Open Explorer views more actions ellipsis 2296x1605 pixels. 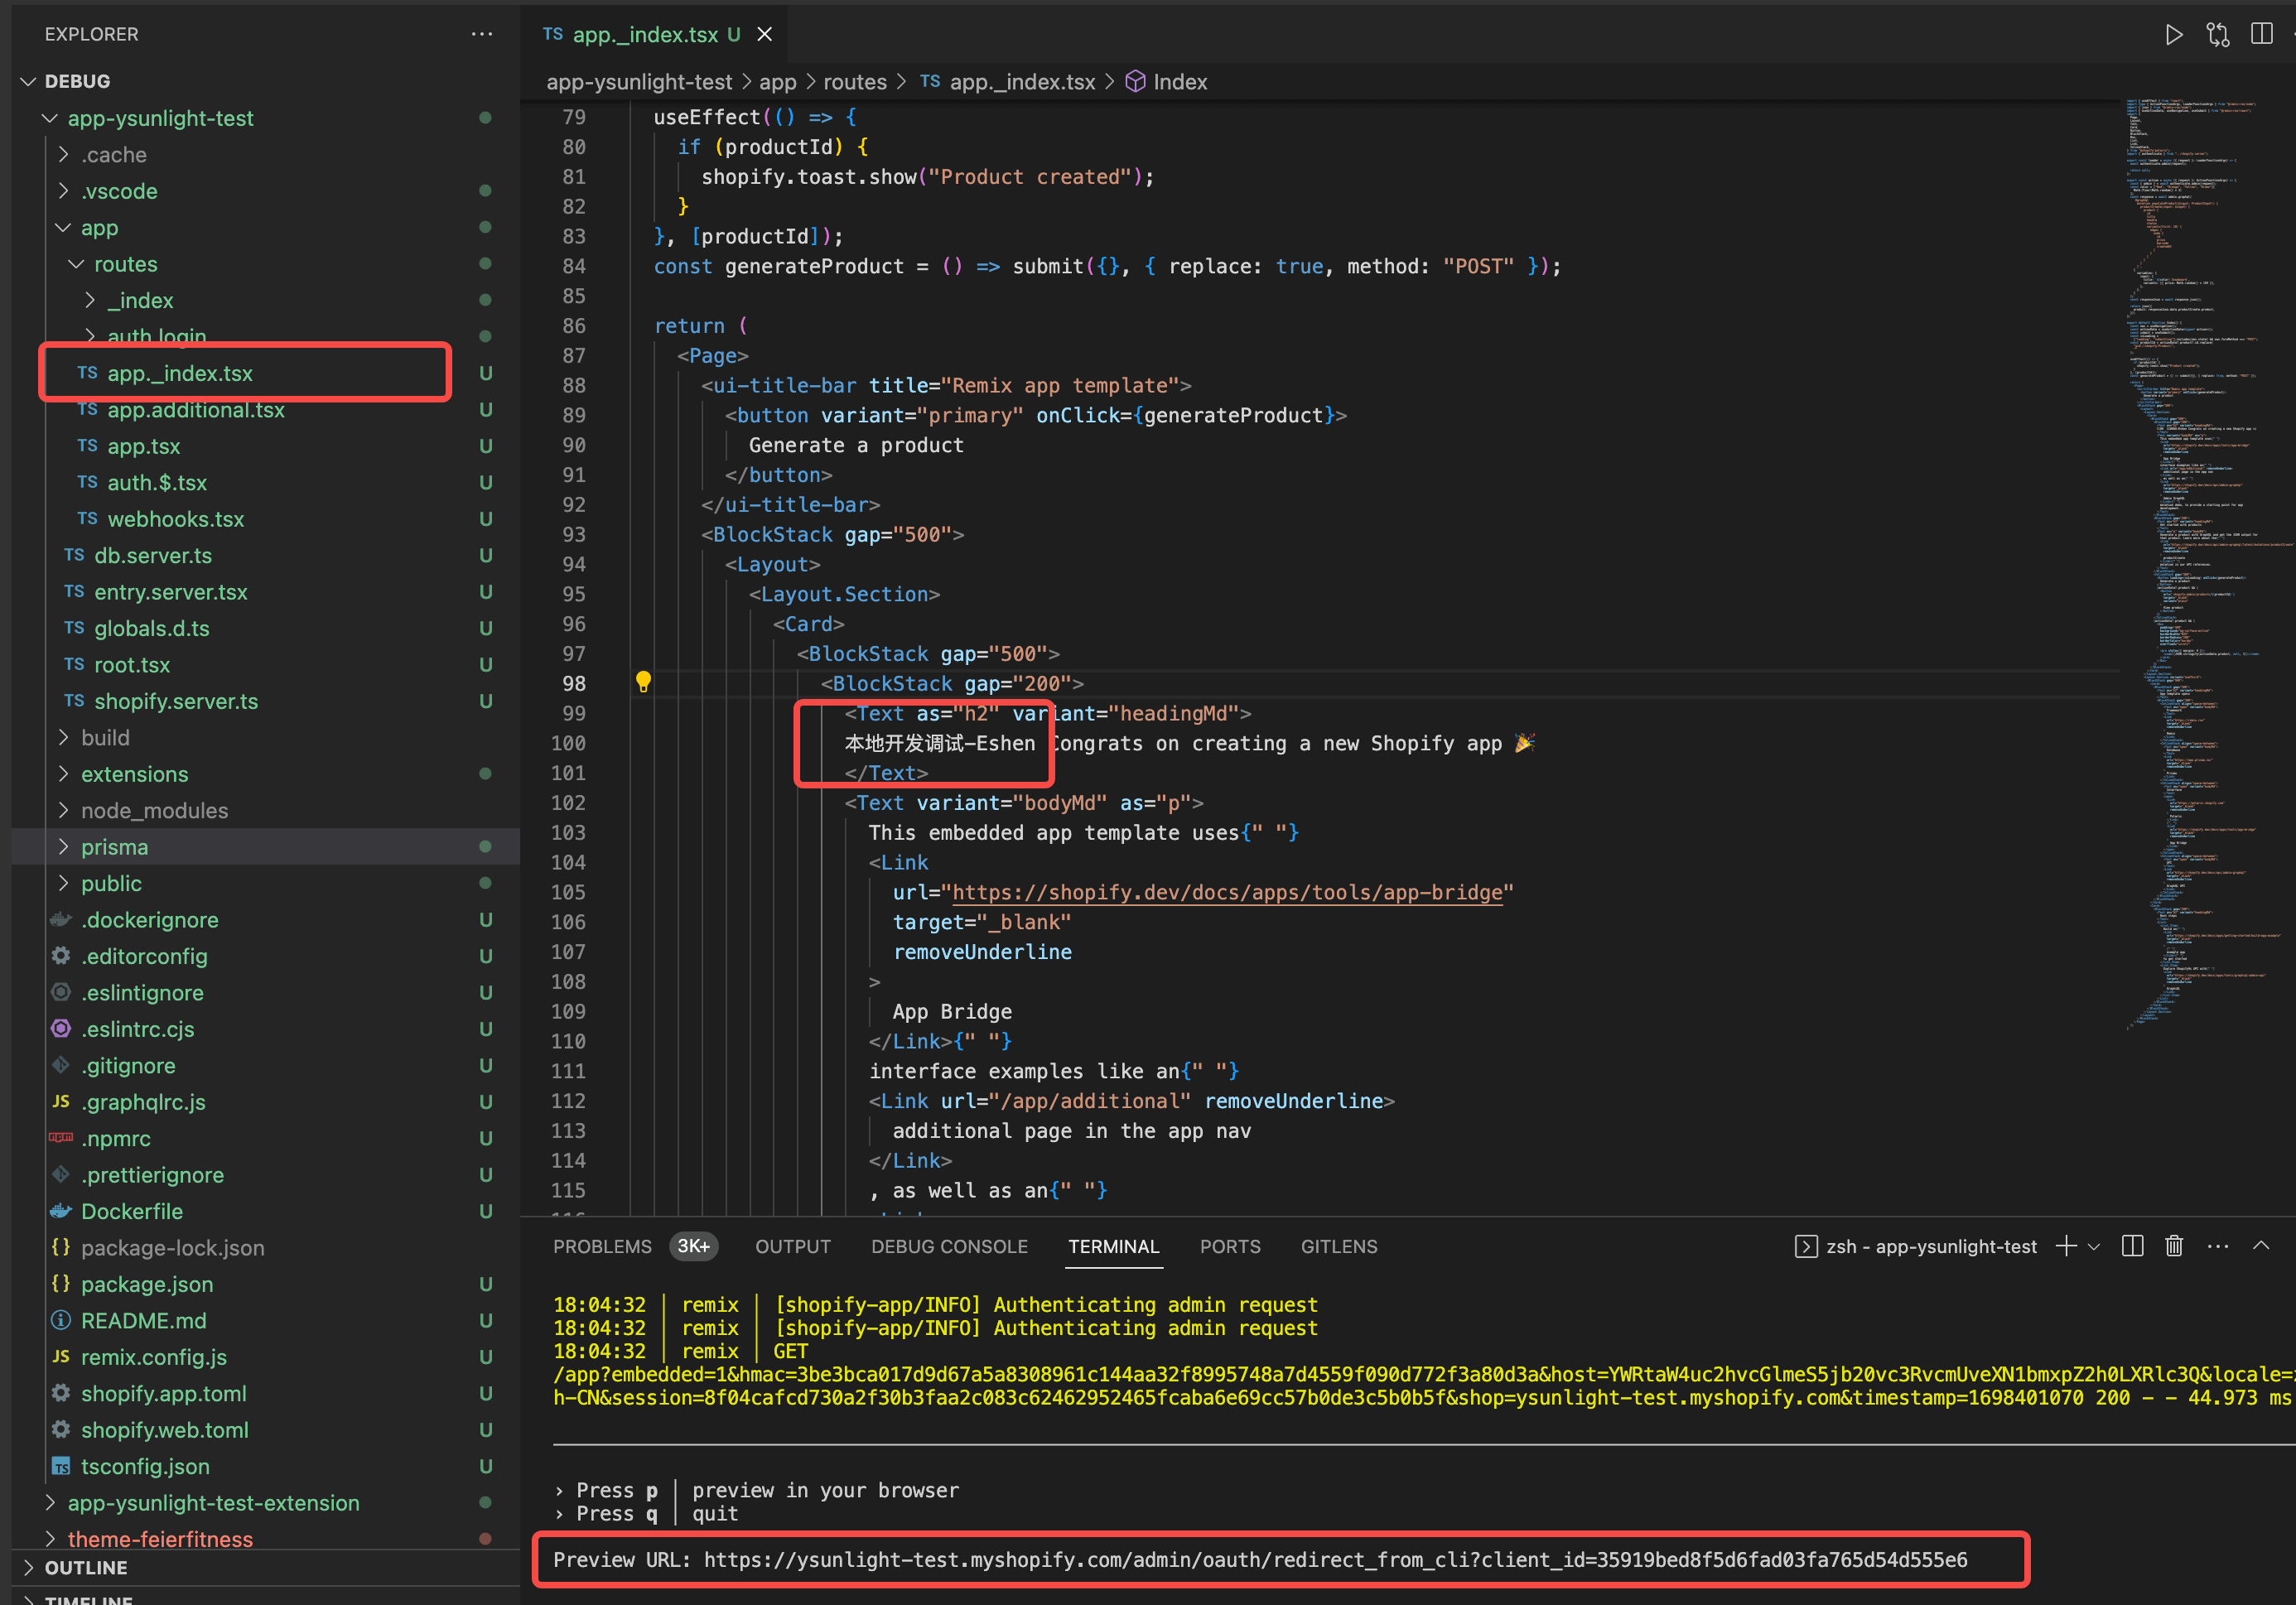[482, 34]
